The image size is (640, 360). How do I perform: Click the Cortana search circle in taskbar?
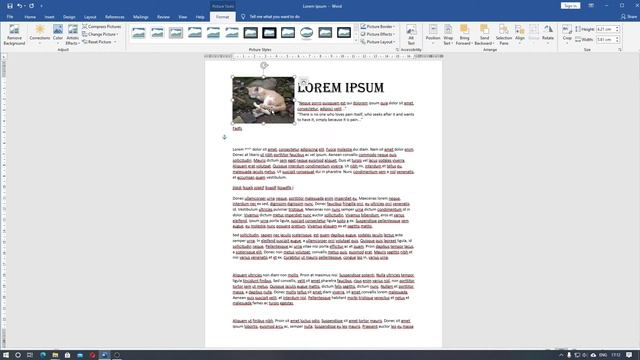(x=18, y=355)
